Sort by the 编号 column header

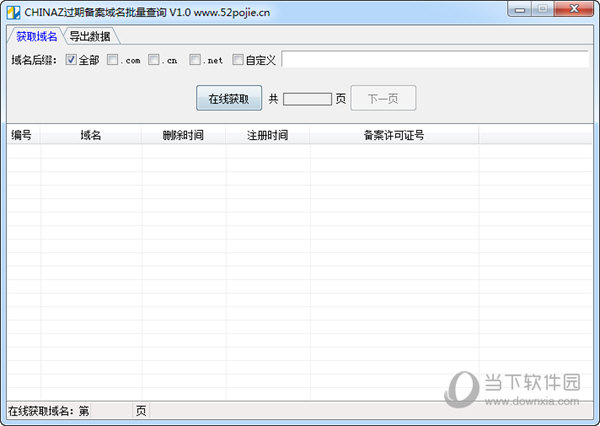(24, 135)
